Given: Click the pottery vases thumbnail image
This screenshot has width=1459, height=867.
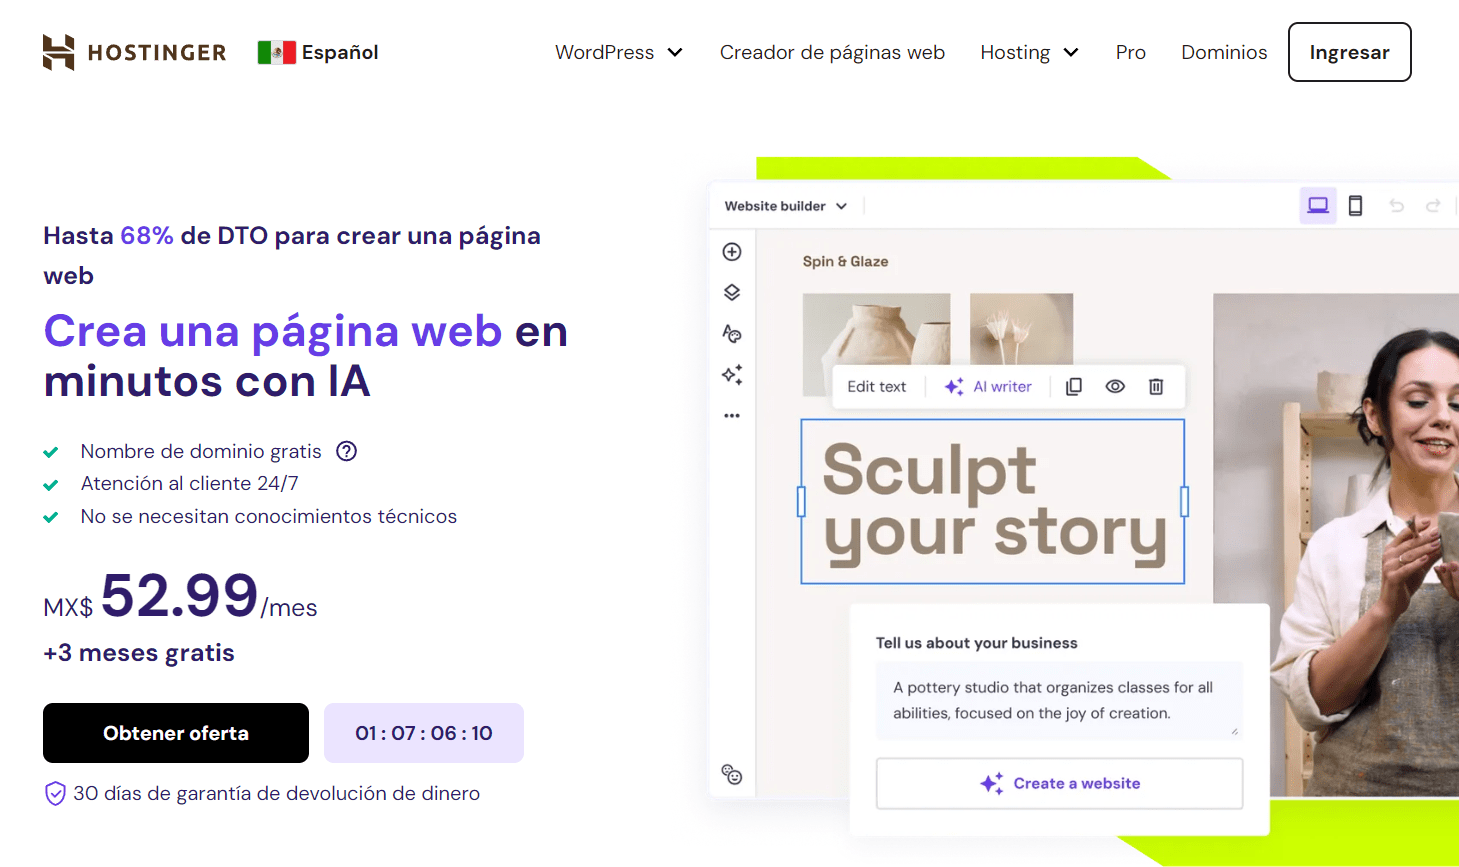Looking at the screenshot, I should (x=876, y=329).
